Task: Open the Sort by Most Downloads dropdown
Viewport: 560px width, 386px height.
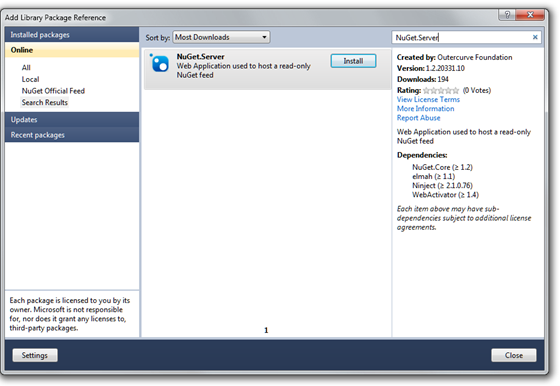Action: [221, 37]
